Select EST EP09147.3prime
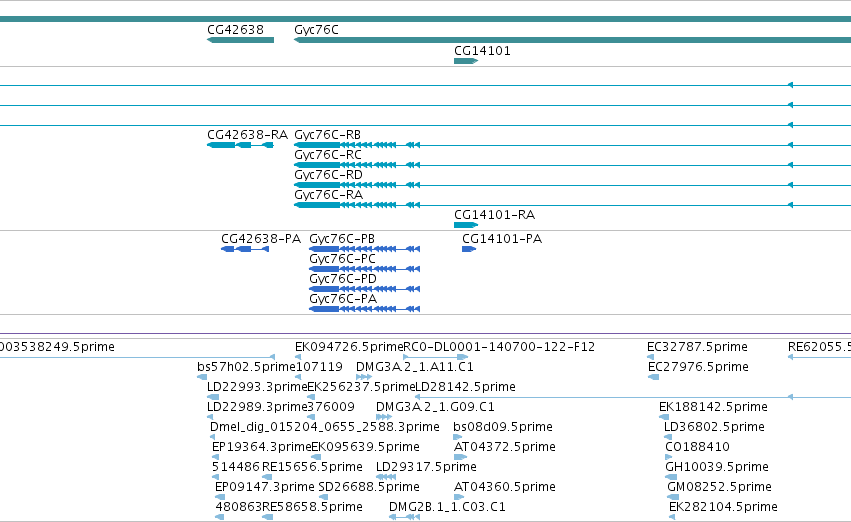This screenshot has height=522, width=851. [265, 487]
